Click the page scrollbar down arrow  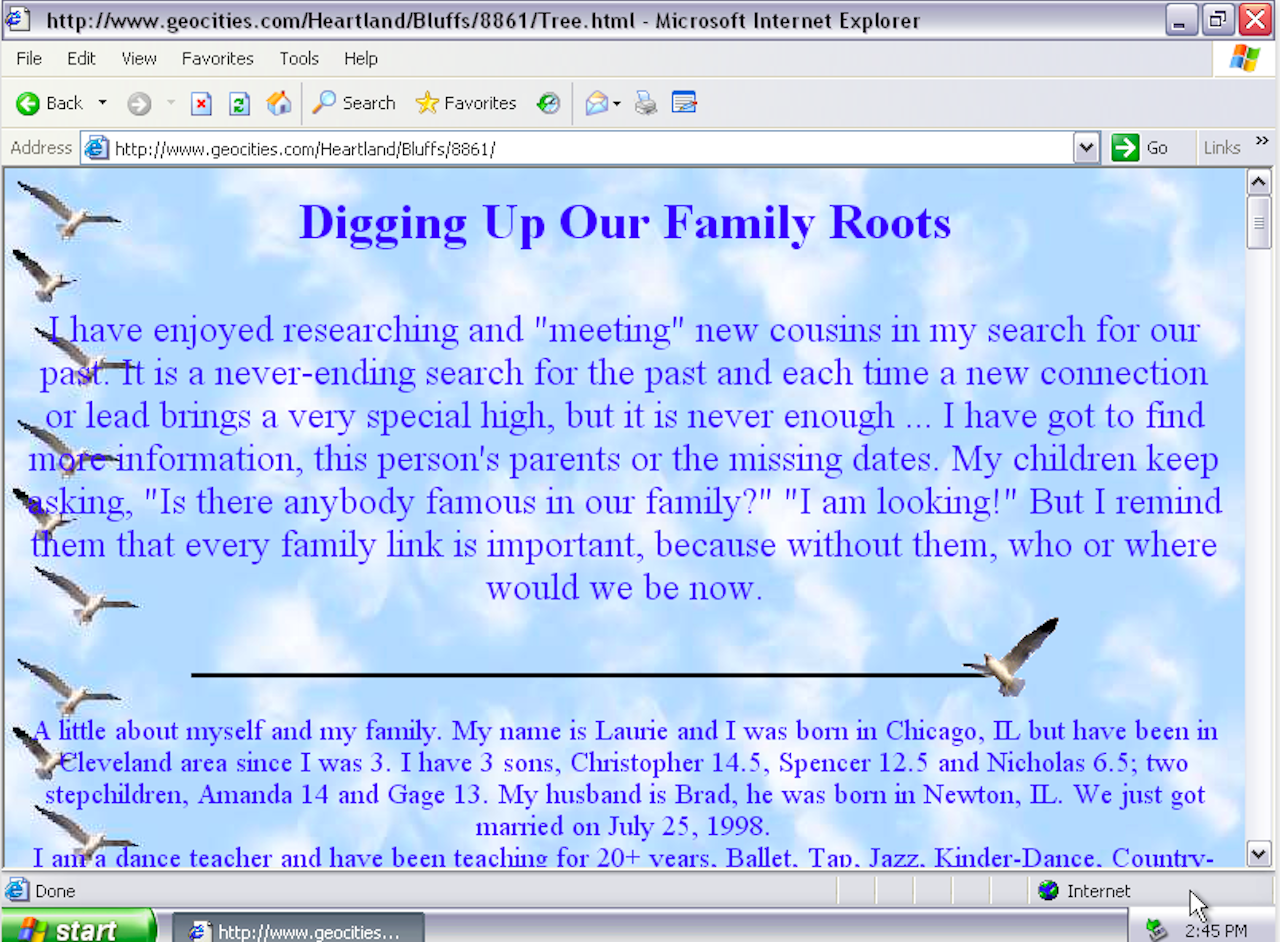[1258, 853]
